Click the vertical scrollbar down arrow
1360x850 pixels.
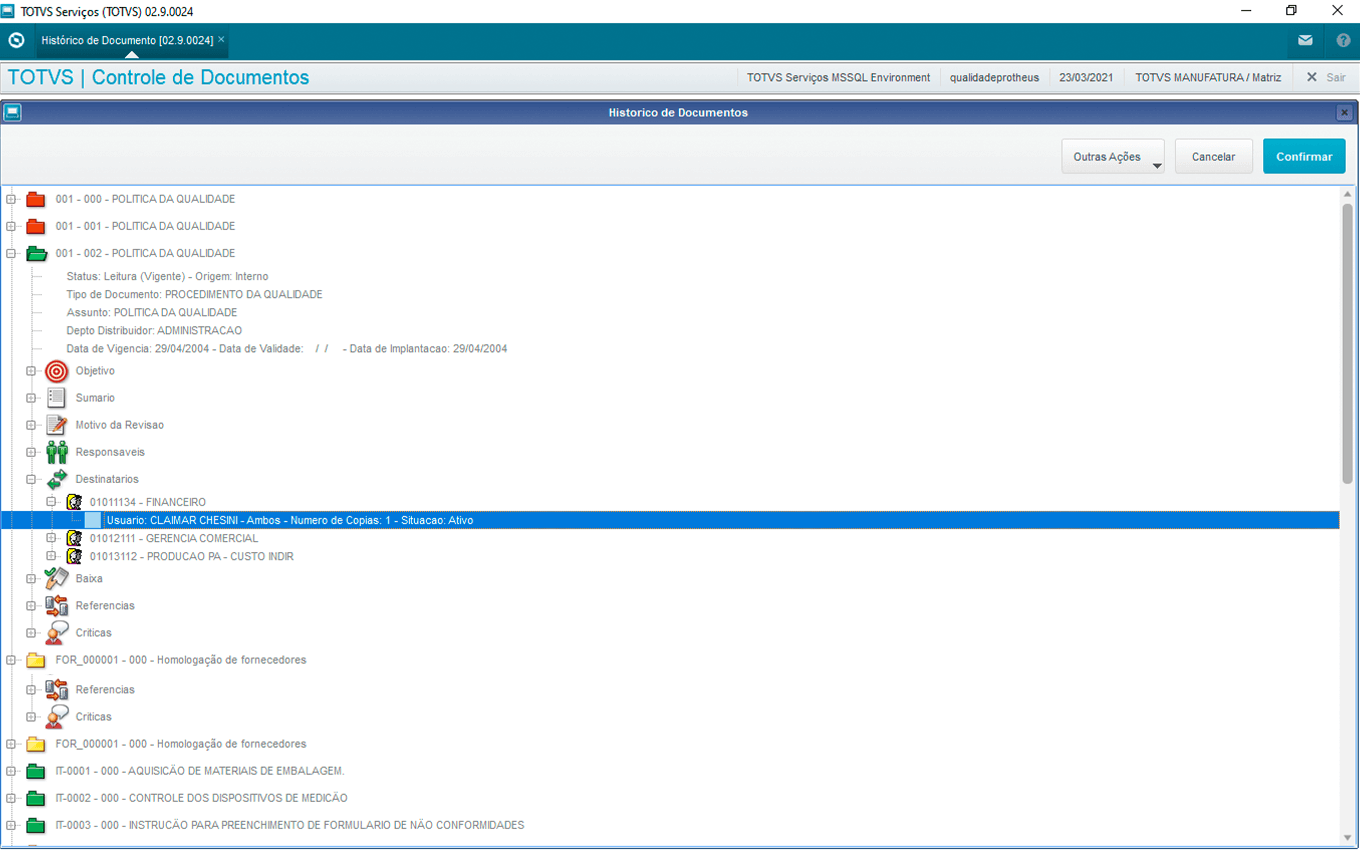[1347, 837]
